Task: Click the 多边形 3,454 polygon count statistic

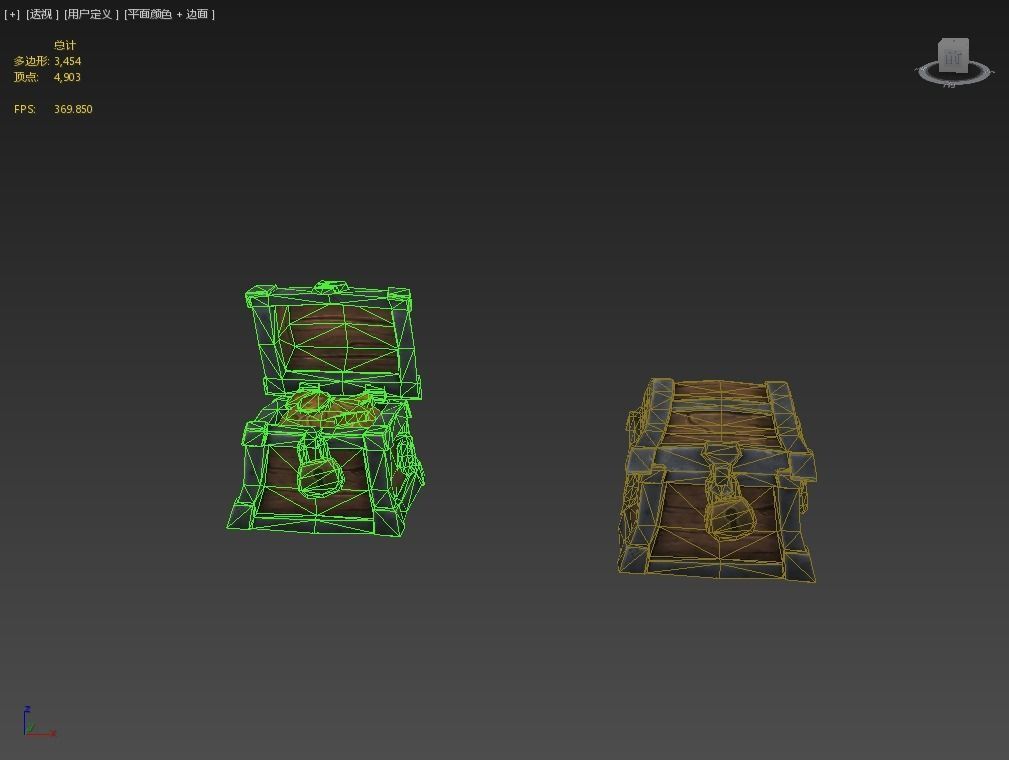Action: pos(48,61)
